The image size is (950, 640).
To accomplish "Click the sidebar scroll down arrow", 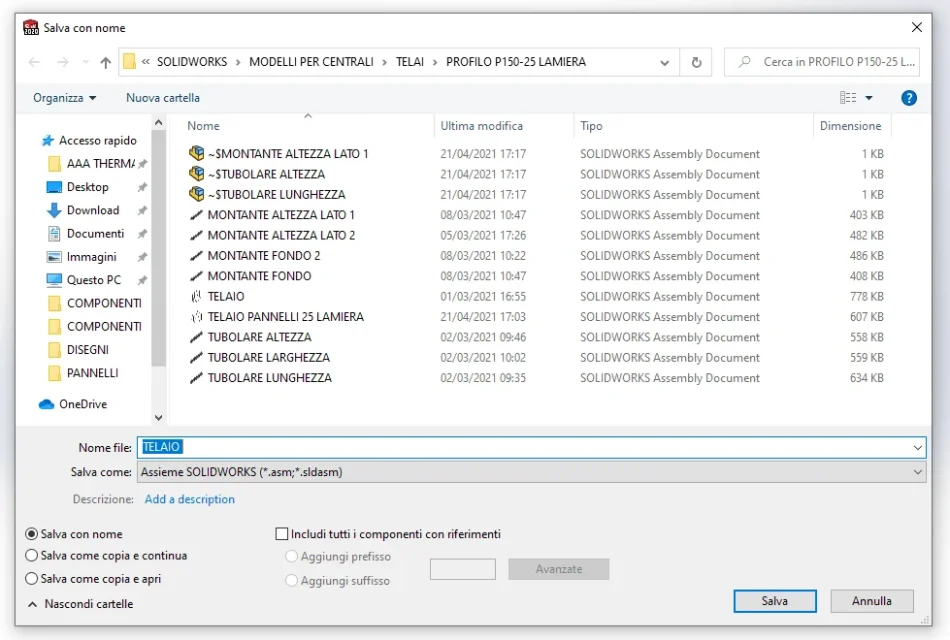I will pyautogui.click(x=158, y=417).
